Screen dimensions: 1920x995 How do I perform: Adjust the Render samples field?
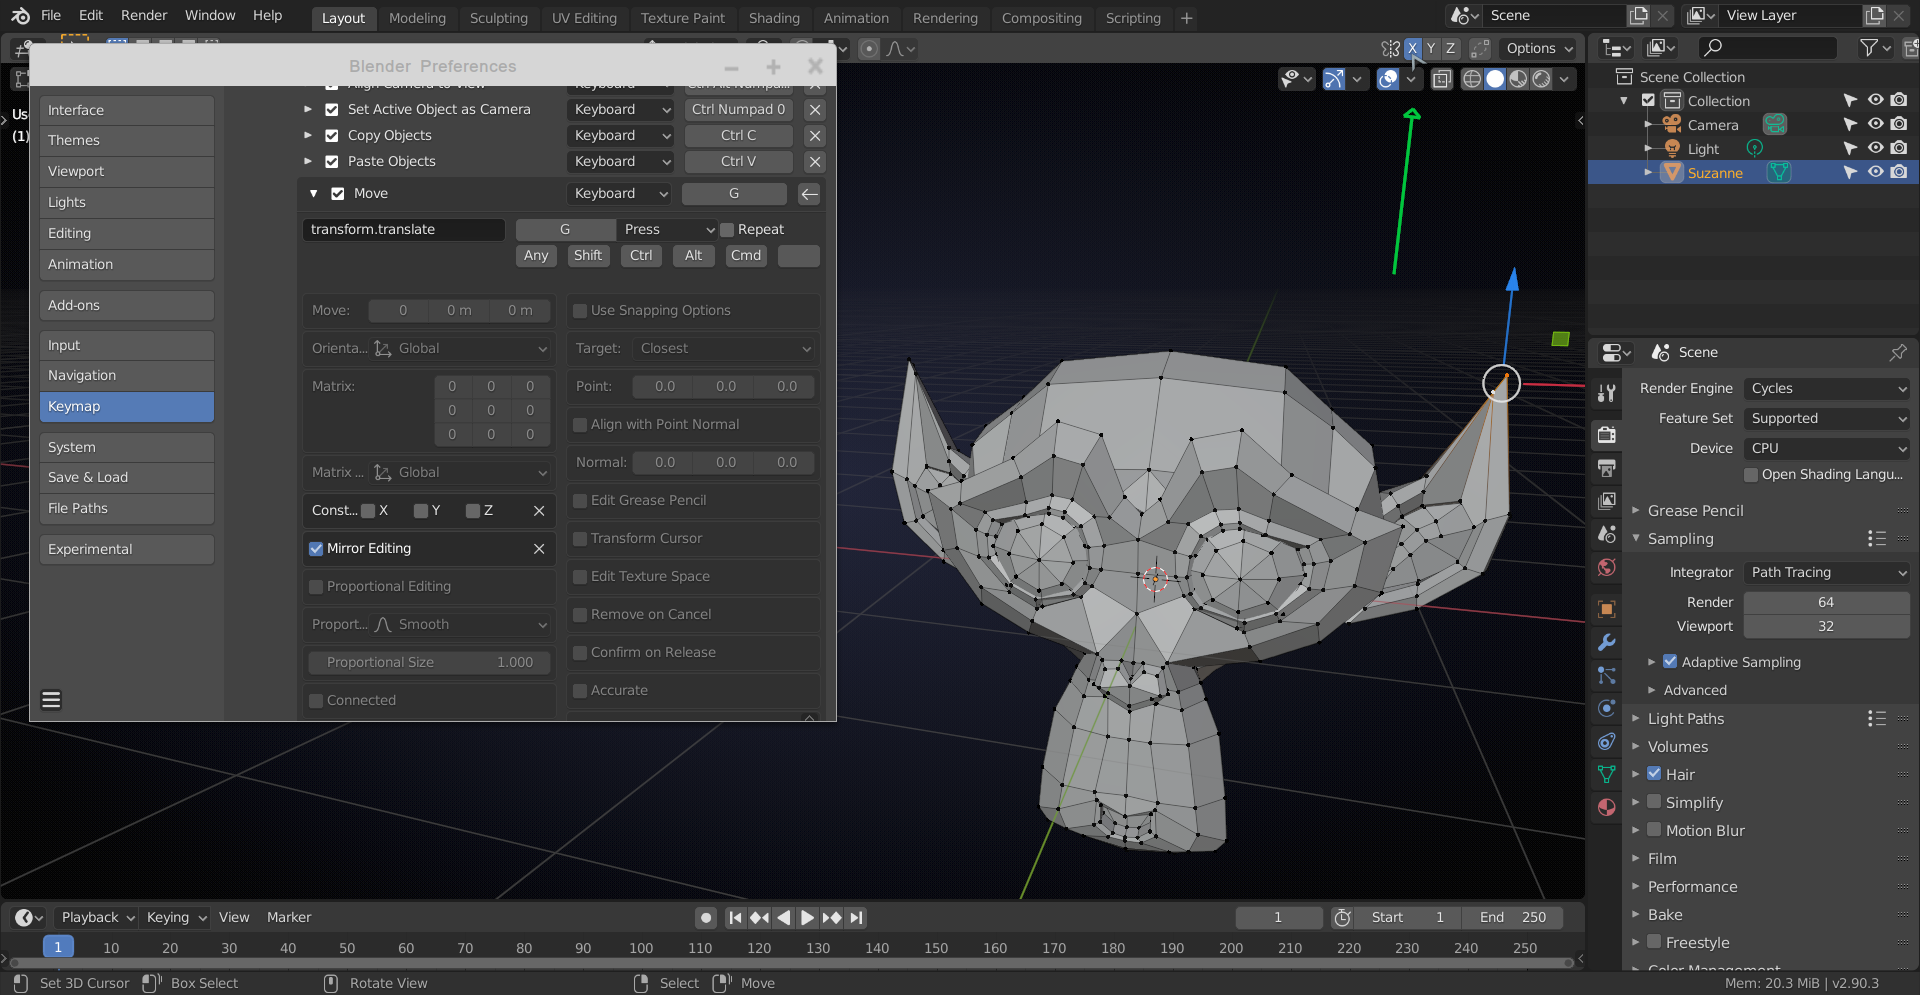(x=1825, y=602)
